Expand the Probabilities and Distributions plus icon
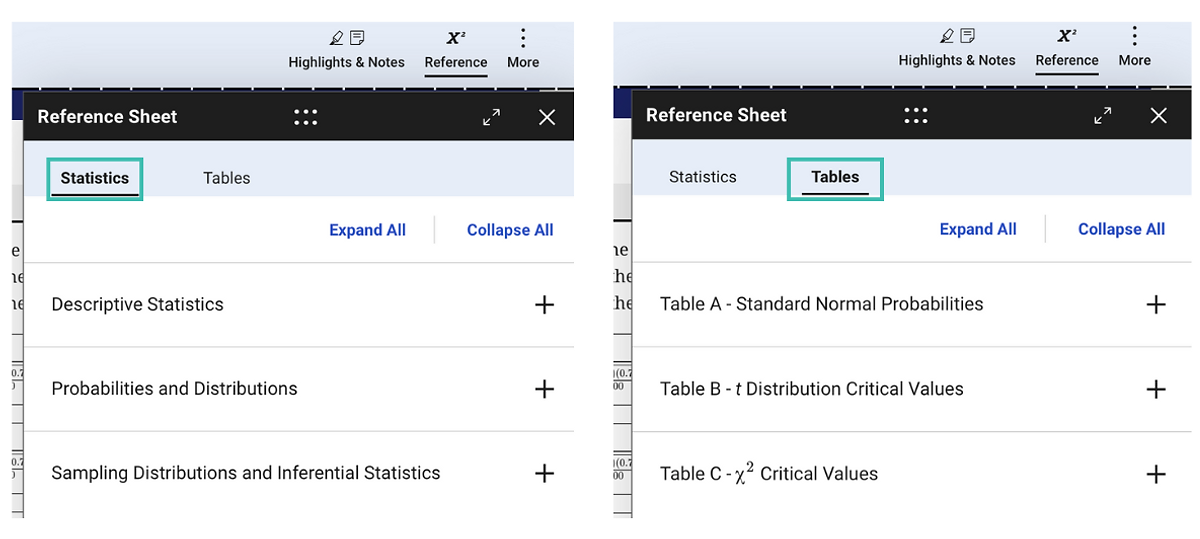 [544, 389]
